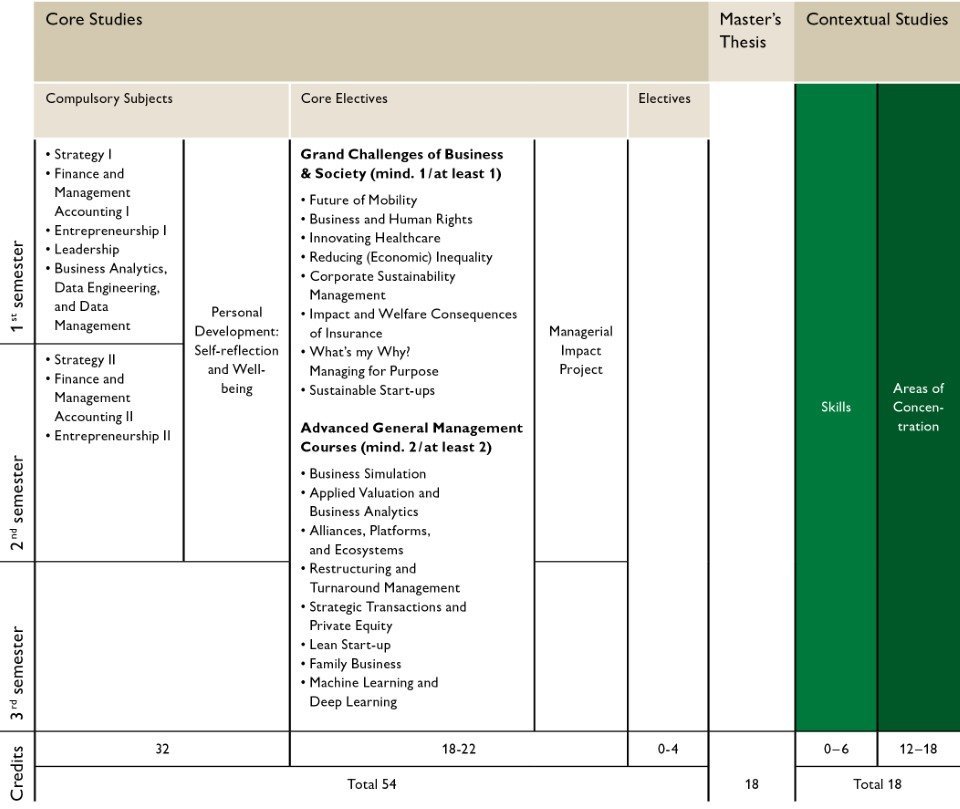Open the Contextual Studies header
960x809 pixels.
[x=876, y=20]
